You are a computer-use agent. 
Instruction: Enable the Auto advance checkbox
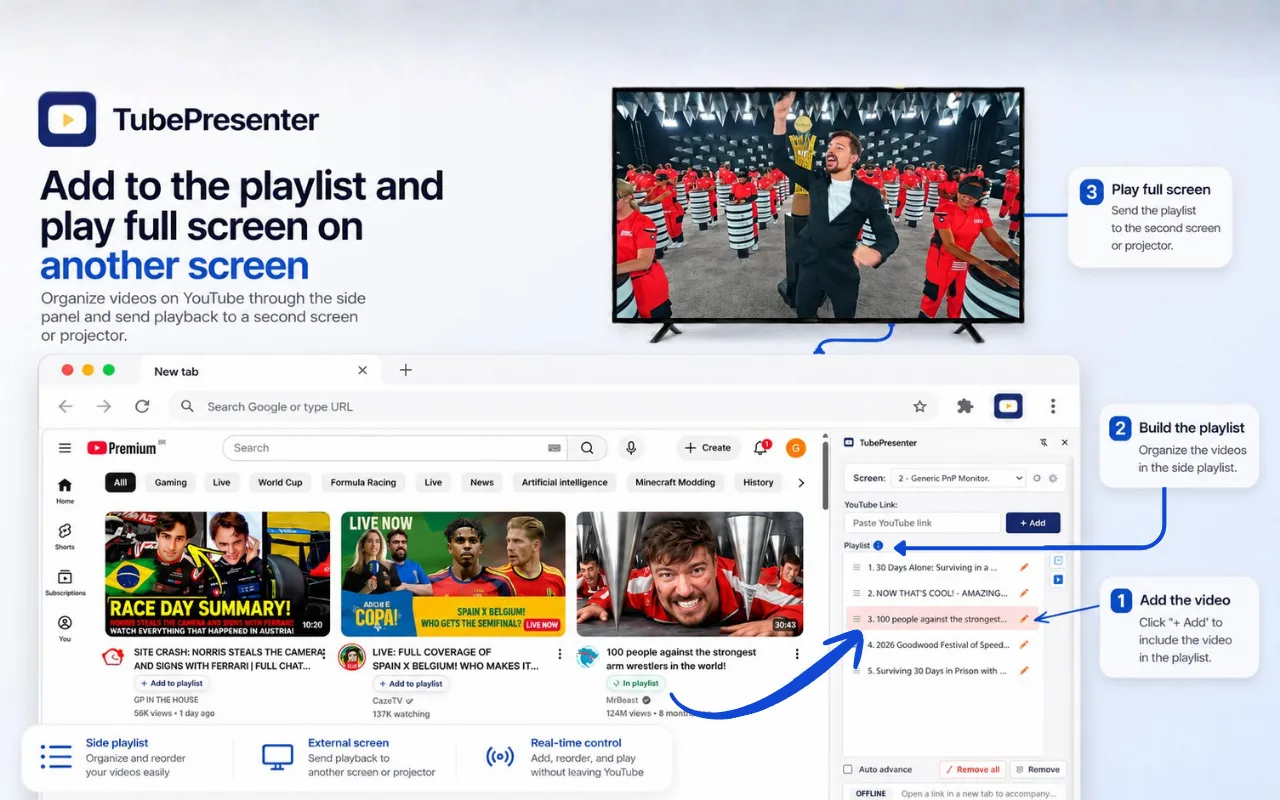coord(848,769)
